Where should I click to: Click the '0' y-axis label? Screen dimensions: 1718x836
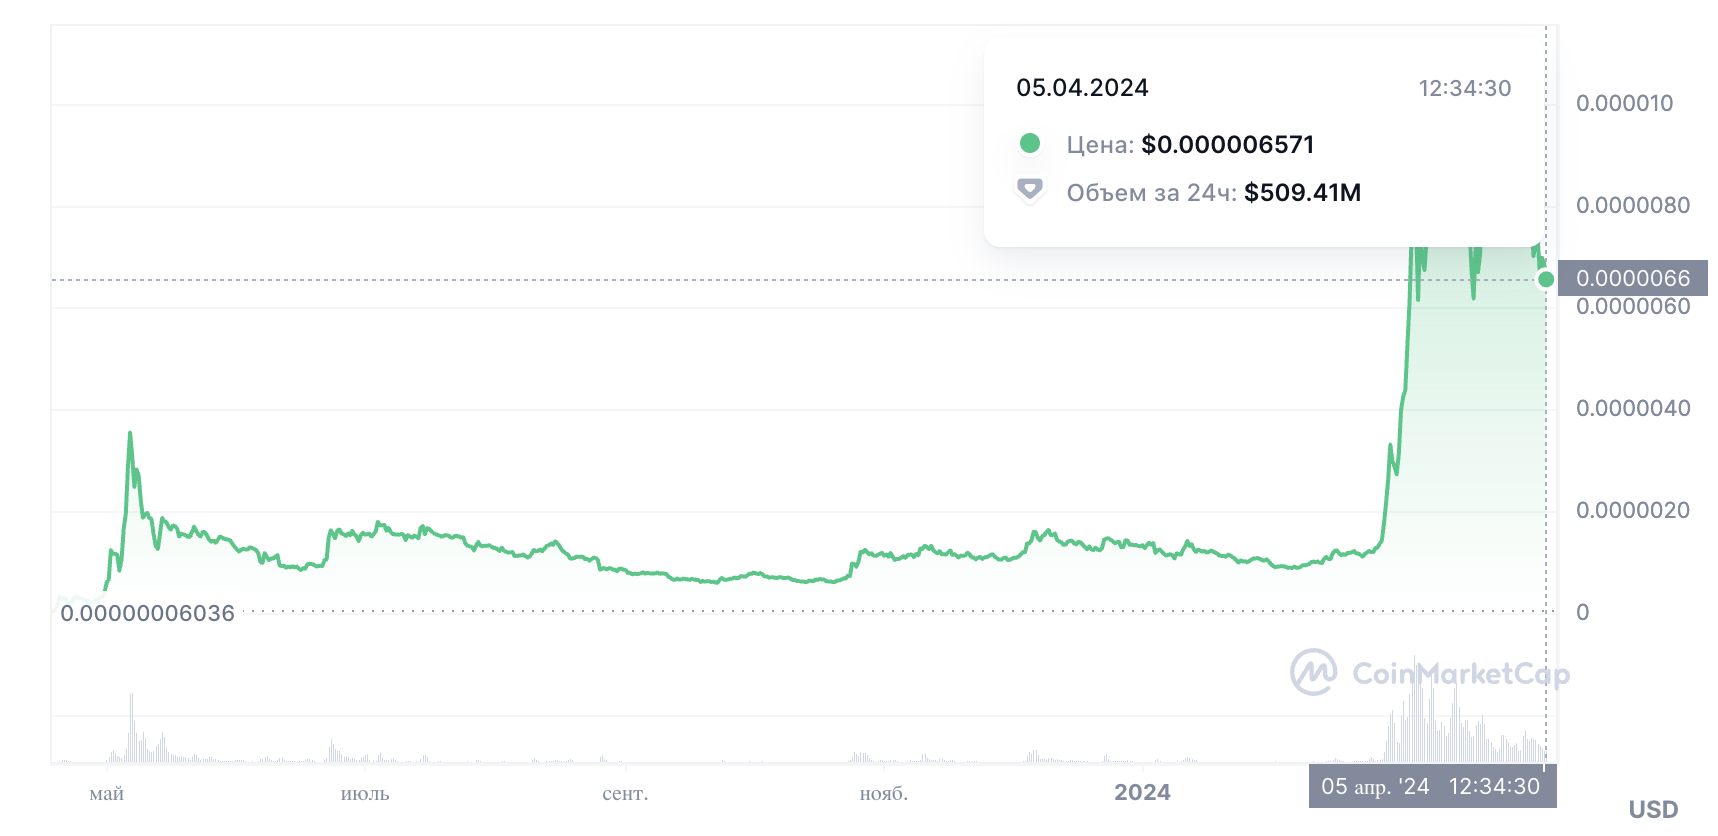[1582, 612]
